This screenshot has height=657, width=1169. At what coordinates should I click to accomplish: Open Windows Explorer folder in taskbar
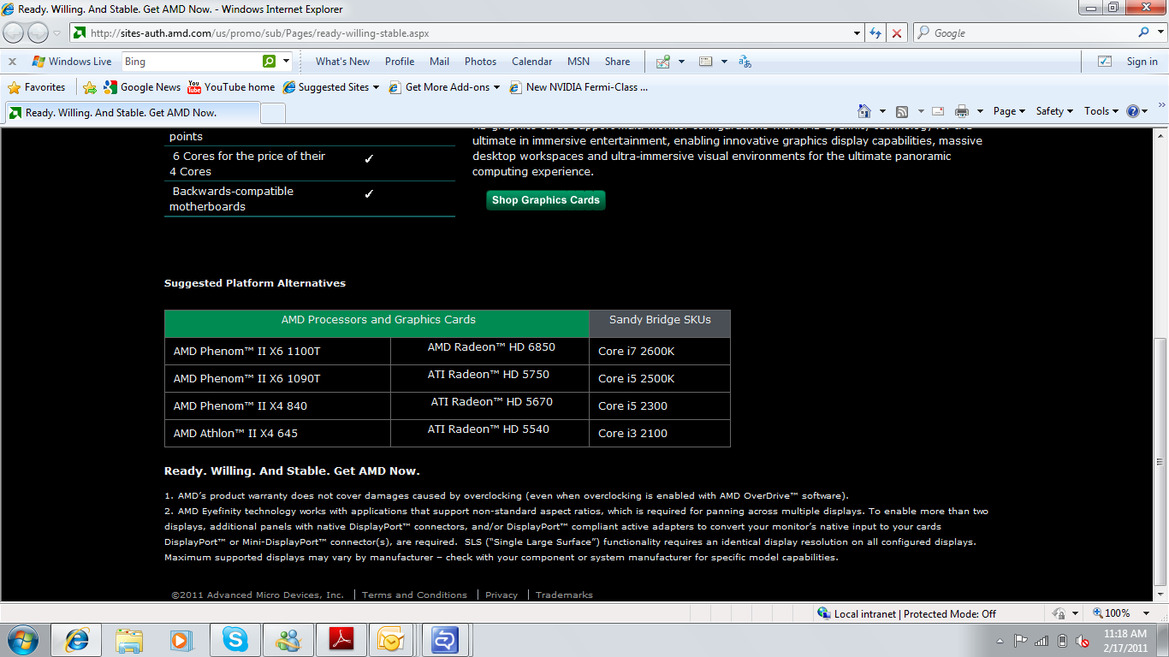[x=129, y=640]
